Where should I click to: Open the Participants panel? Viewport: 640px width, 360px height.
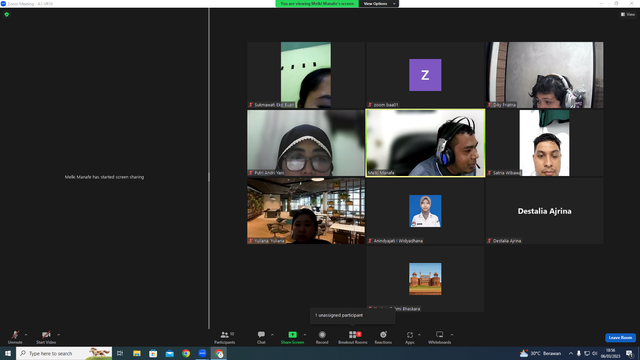point(224,337)
